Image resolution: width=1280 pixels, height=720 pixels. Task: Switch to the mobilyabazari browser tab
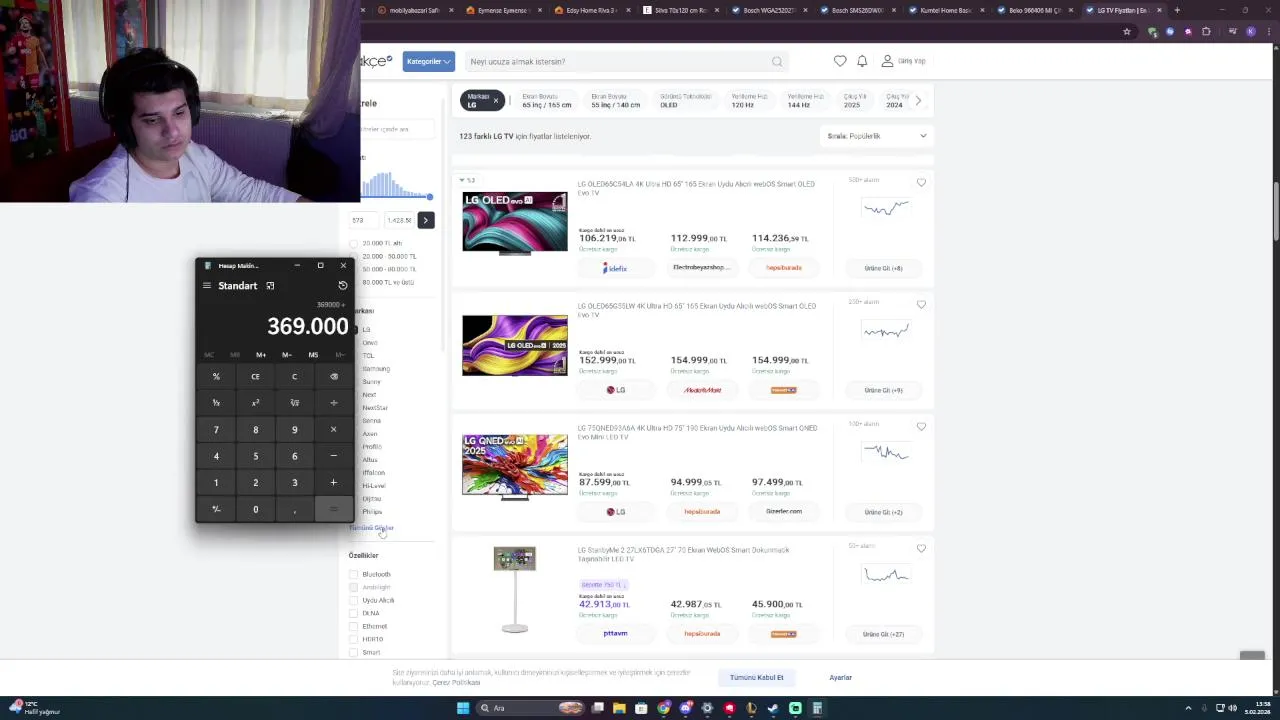pyautogui.click(x=414, y=10)
